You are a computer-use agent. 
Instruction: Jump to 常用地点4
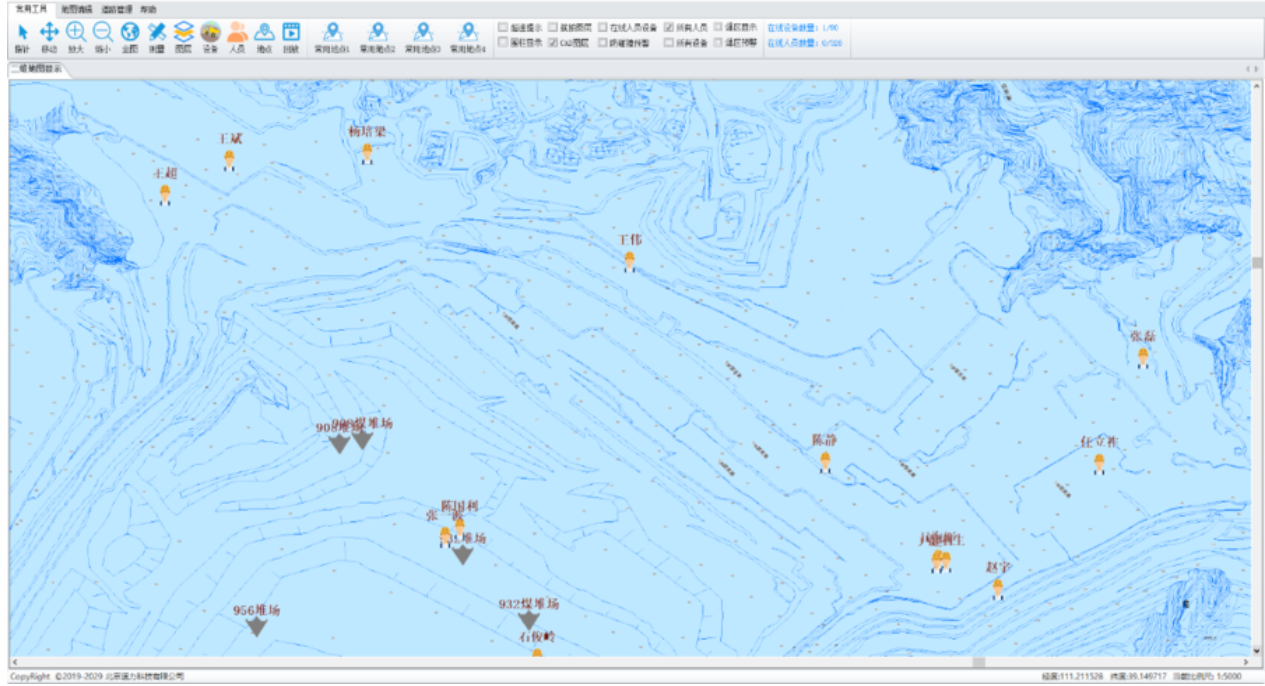click(x=467, y=37)
